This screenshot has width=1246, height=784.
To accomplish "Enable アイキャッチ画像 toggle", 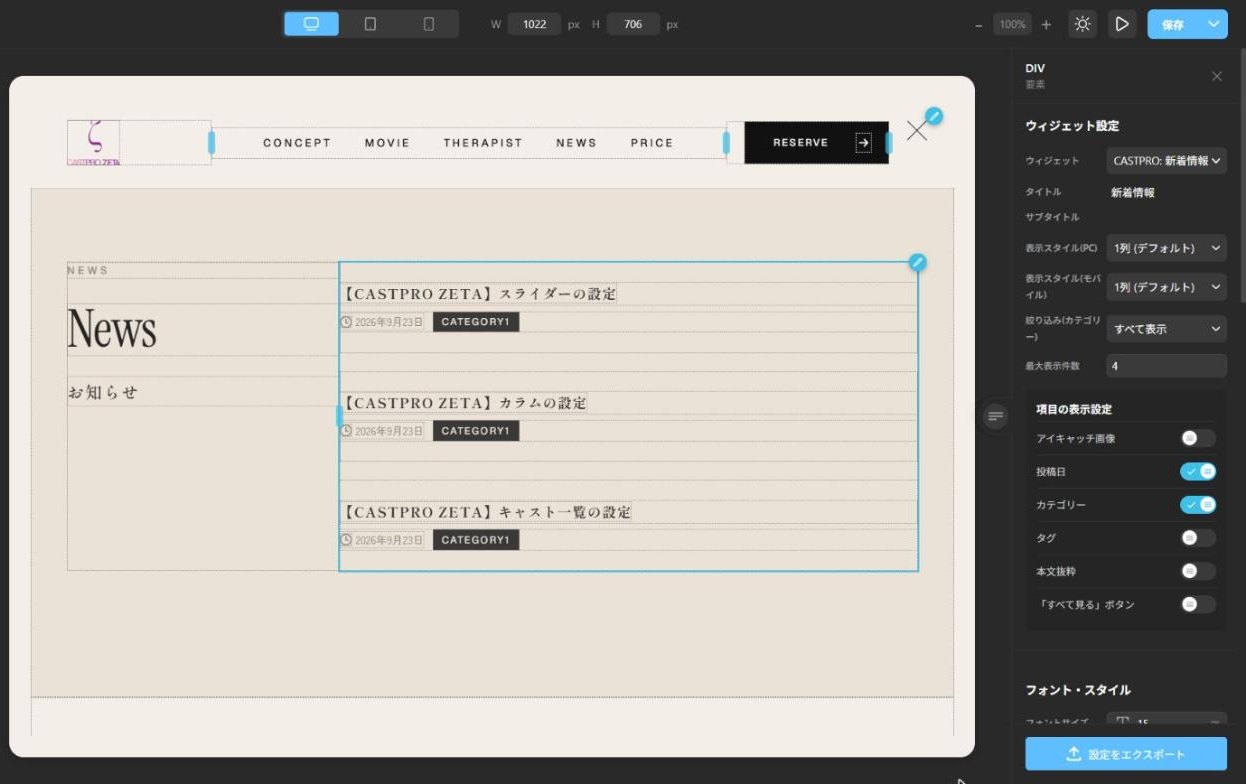I will 1197,438.
